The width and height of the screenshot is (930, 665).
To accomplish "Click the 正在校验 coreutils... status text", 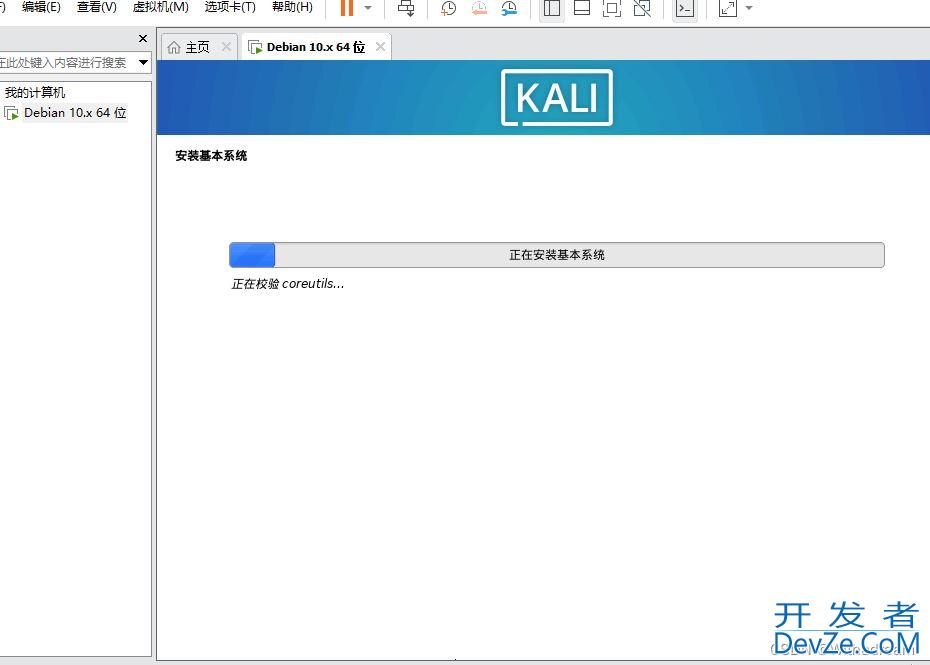I will pyautogui.click(x=288, y=284).
